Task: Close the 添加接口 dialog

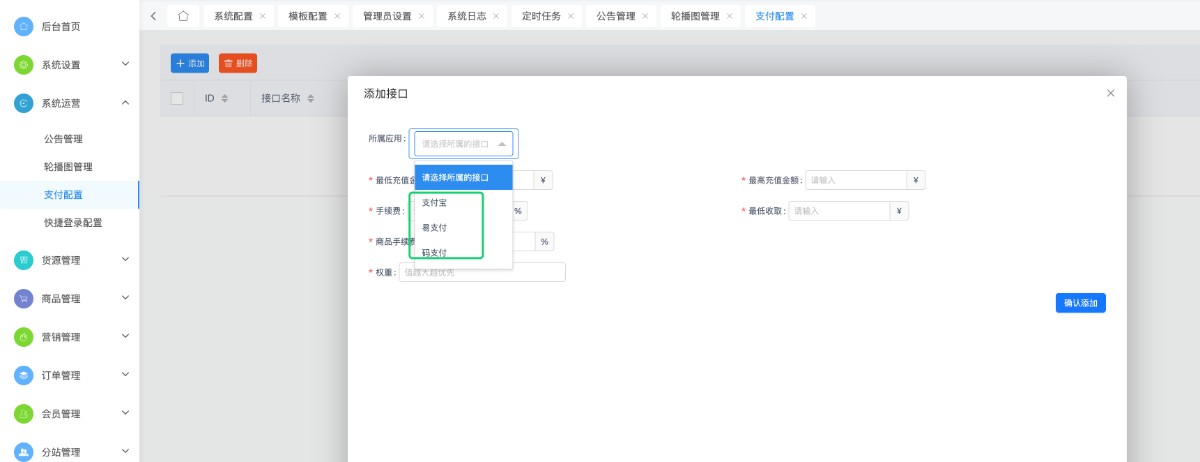Action: coord(1110,93)
